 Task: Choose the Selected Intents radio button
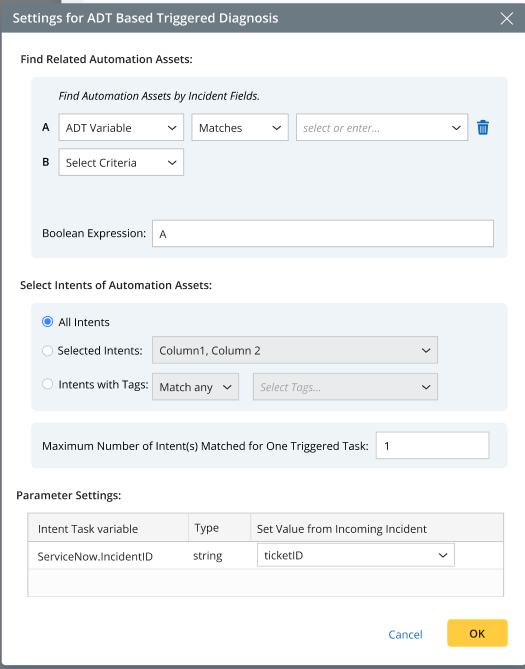pos(47,351)
